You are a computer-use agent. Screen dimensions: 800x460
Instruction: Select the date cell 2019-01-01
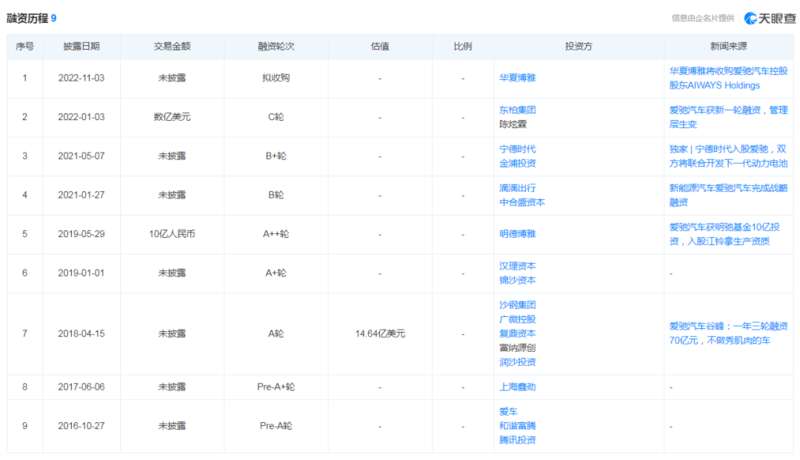pyautogui.click(x=81, y=273)
